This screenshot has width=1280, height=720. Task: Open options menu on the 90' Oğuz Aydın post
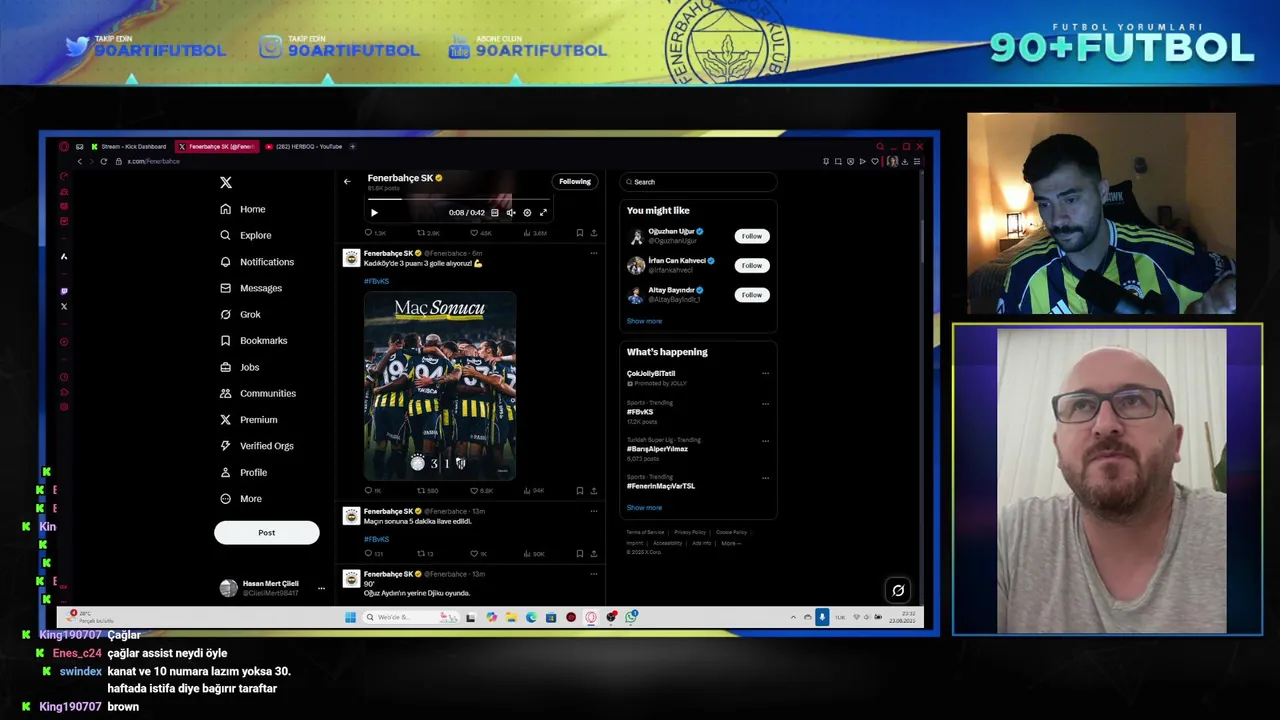click(593, 574)
